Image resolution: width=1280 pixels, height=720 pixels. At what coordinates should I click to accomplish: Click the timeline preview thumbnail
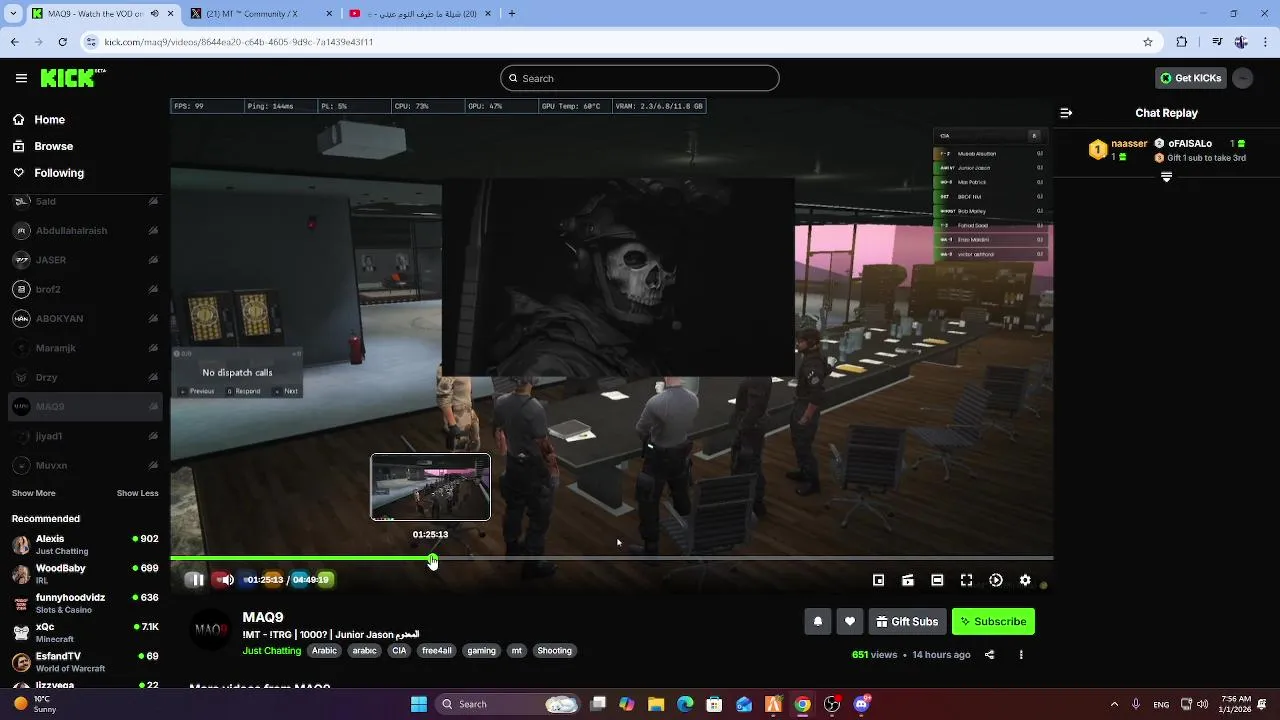click(431, 487)
